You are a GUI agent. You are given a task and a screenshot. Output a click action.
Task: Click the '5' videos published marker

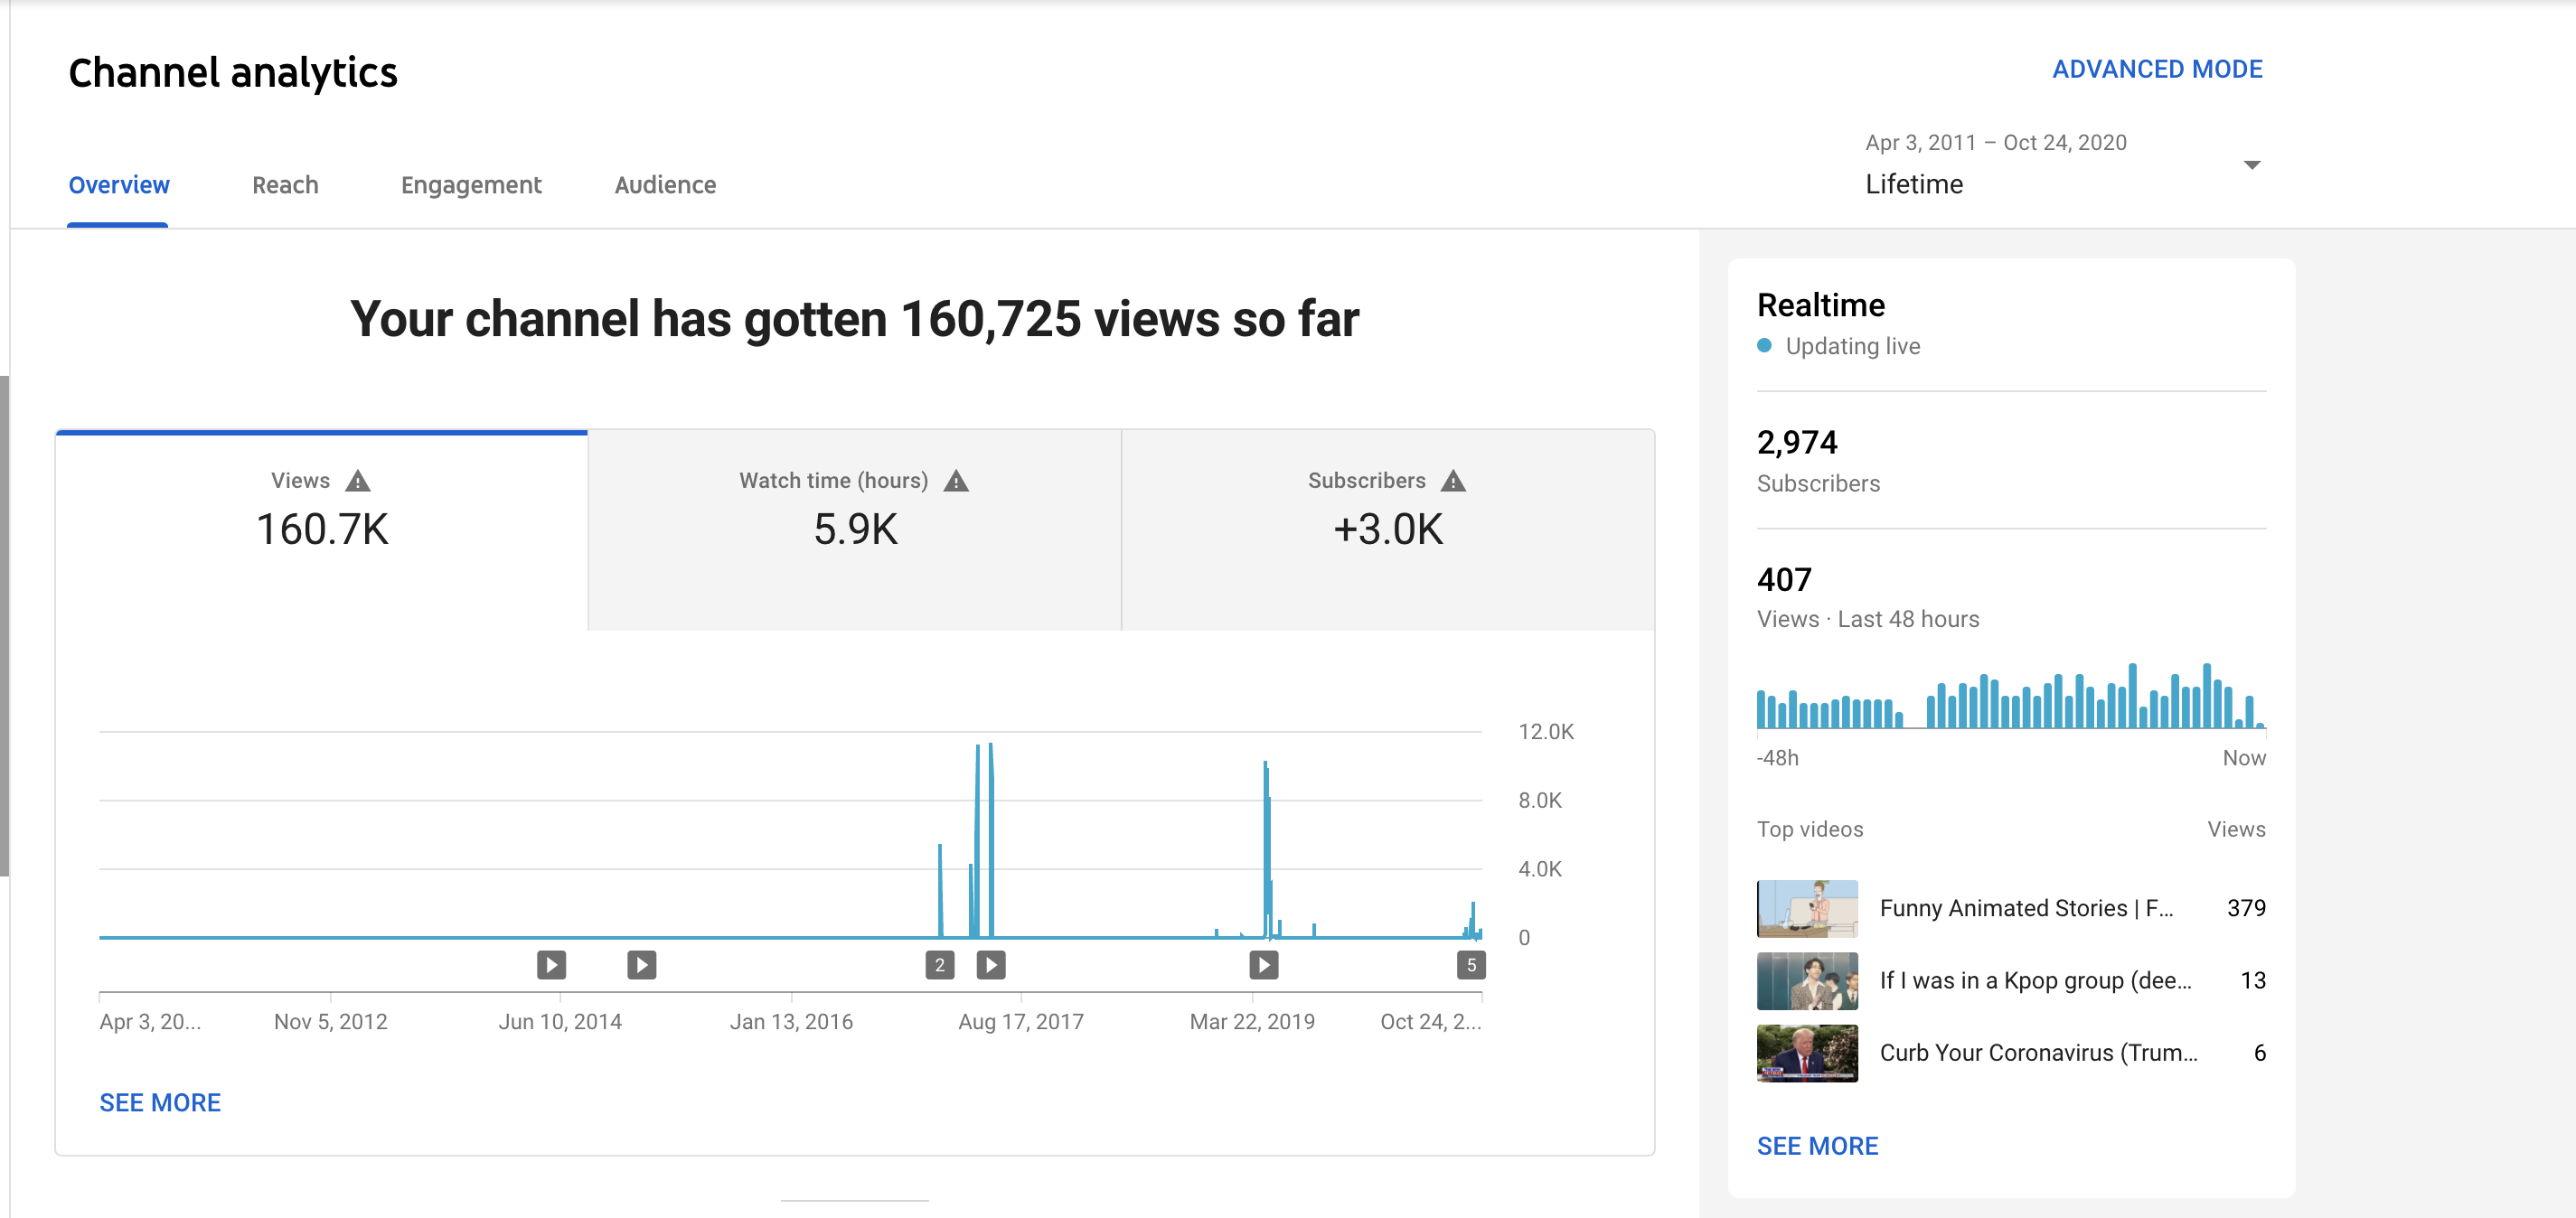pos(1470,964)
